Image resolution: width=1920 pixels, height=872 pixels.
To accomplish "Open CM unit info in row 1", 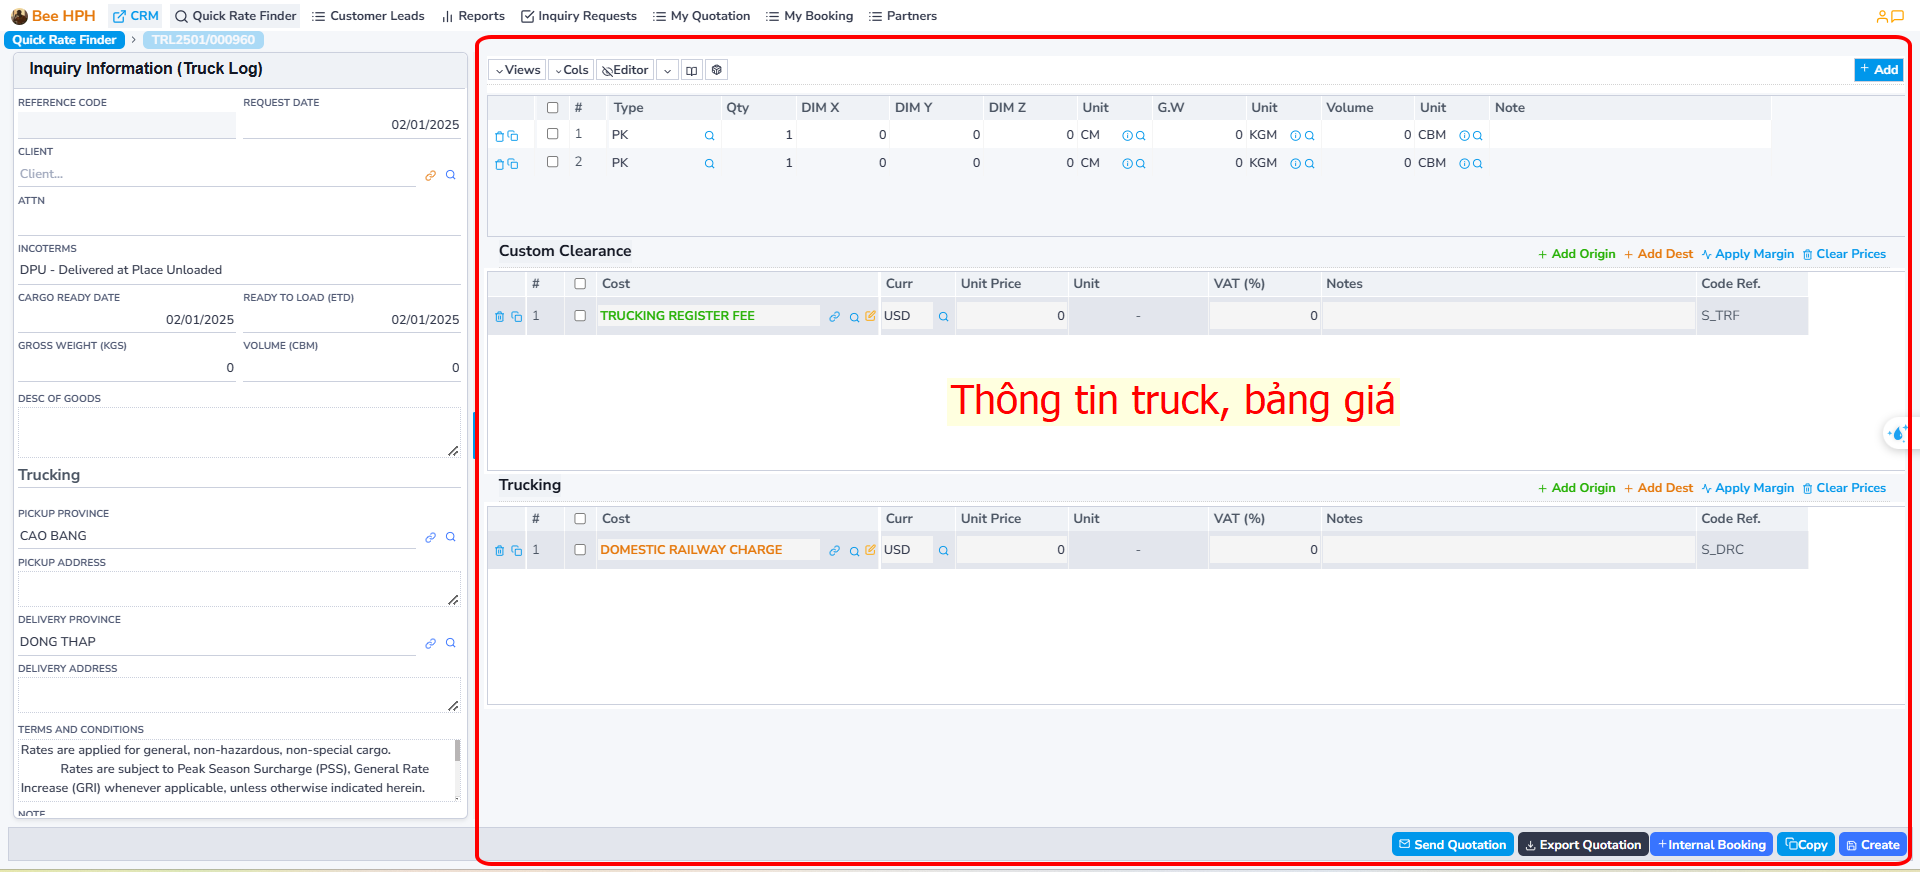I will (x=1127, y=136).
